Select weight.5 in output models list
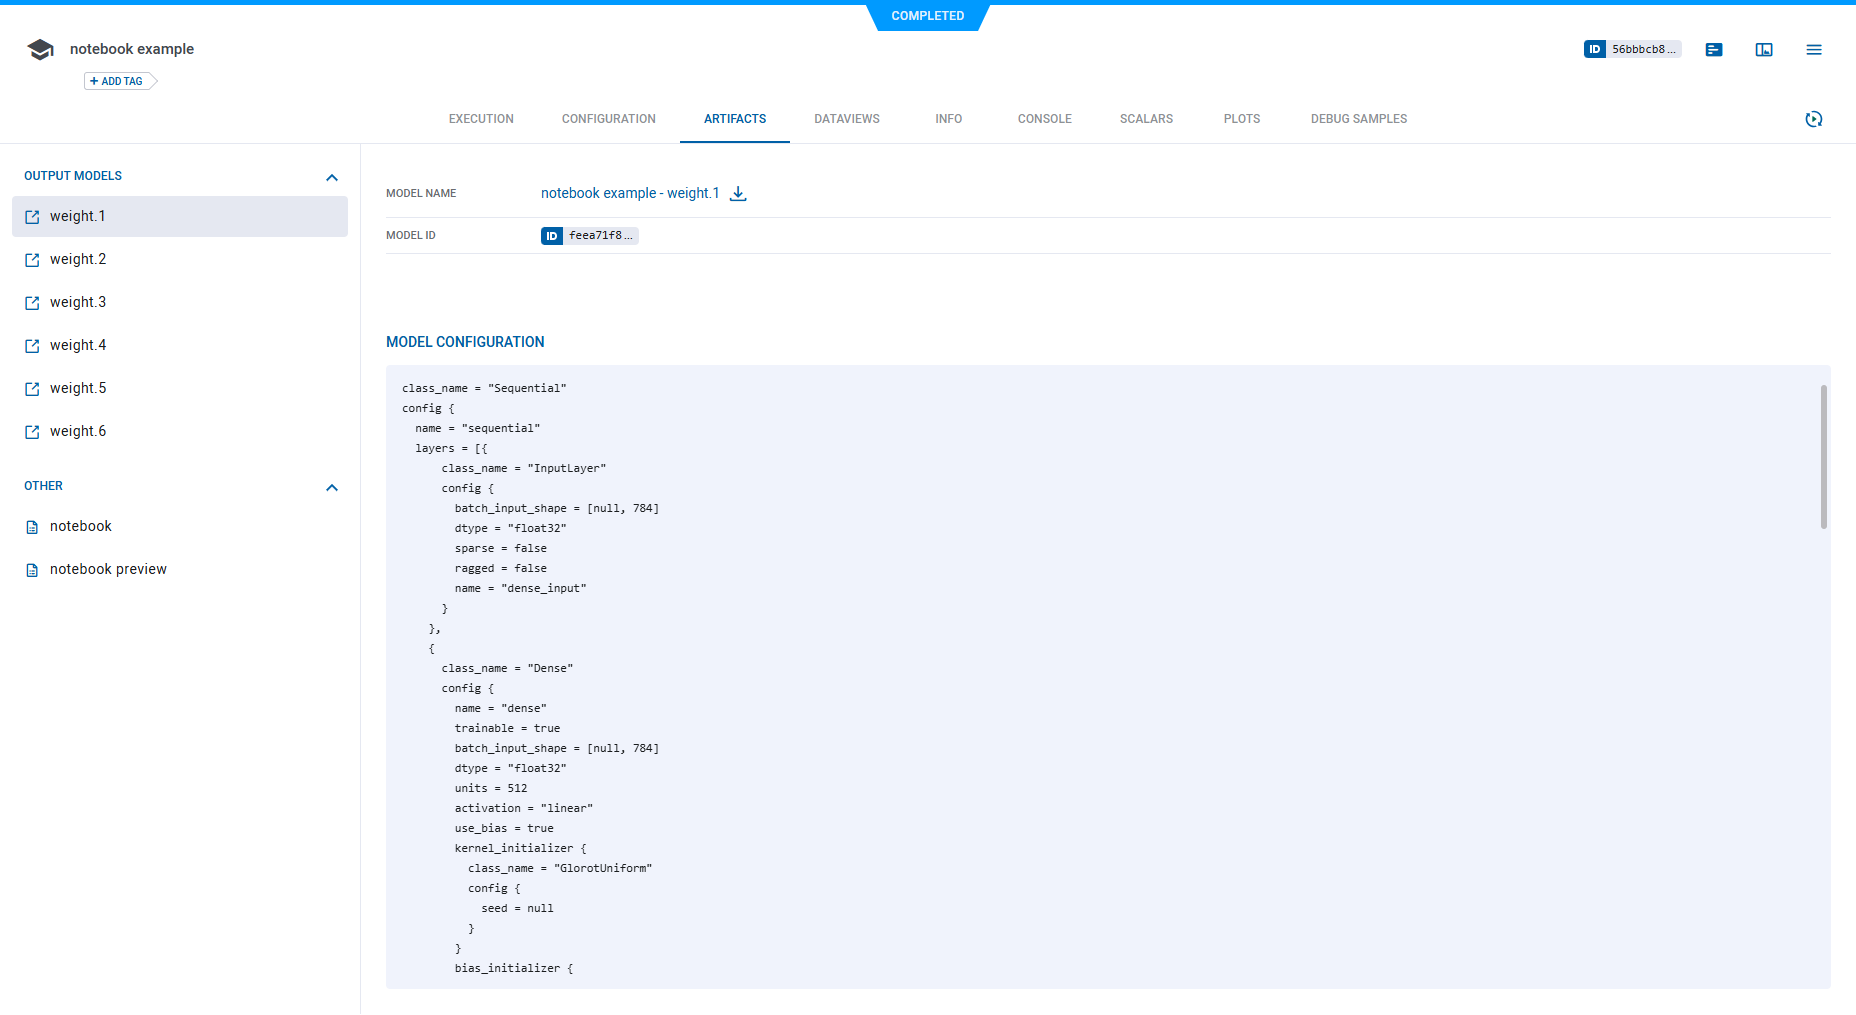The image size is (1856, 1015). pos(78,388)
